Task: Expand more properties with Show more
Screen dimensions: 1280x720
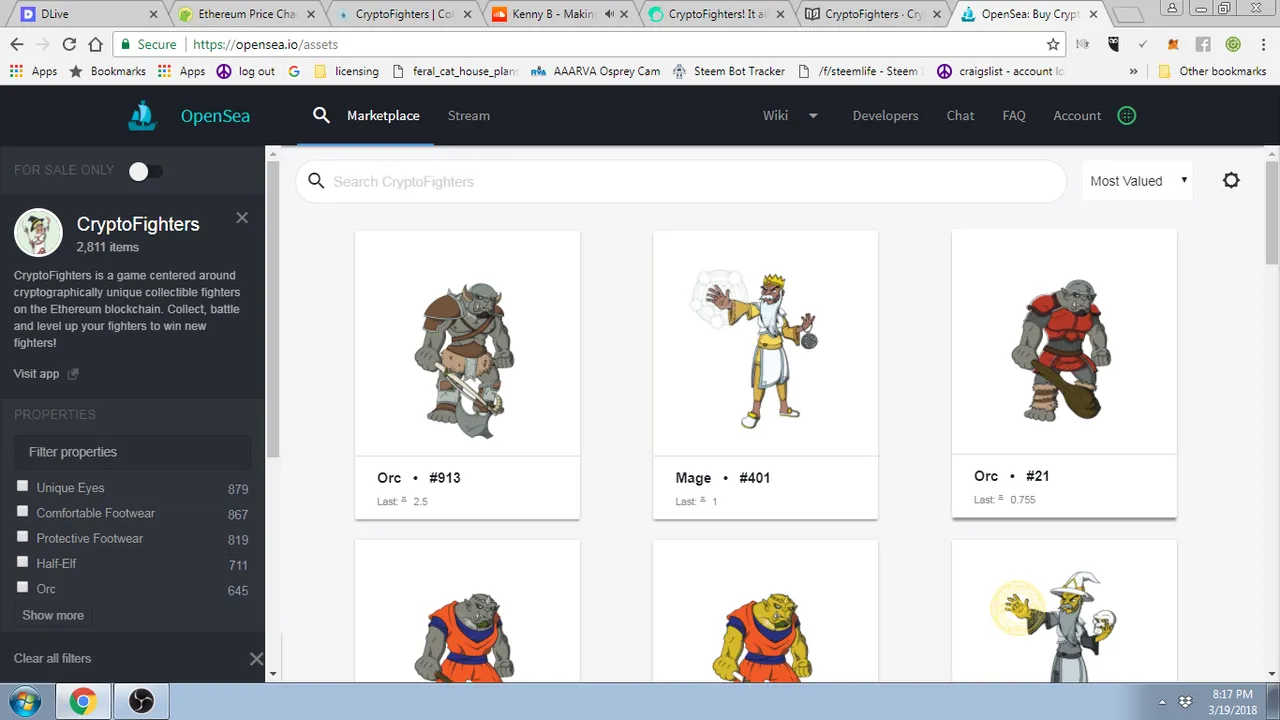Action: click(53, 615)
